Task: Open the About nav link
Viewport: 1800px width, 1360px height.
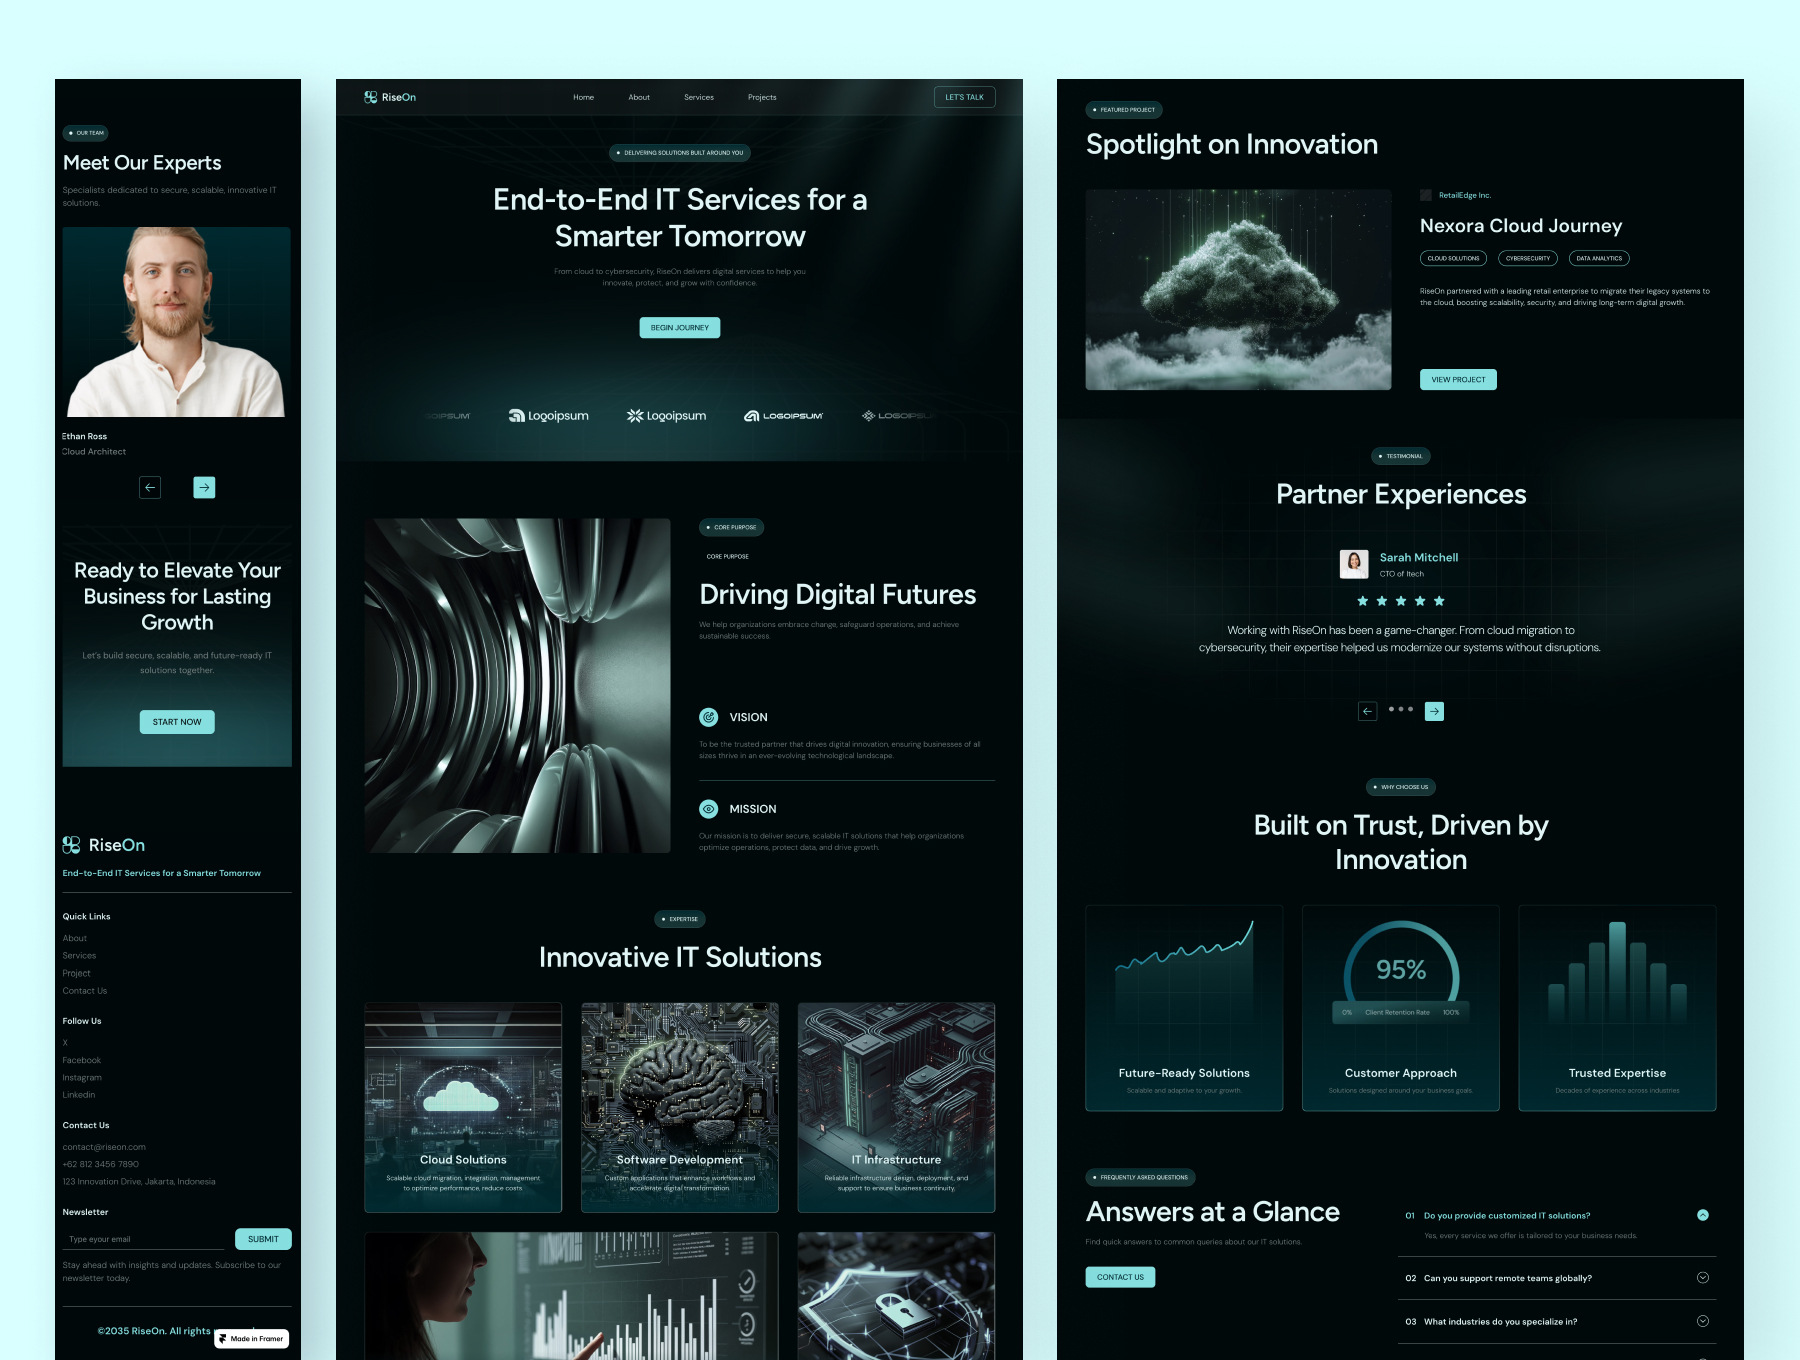Action: tap(639, 97)
